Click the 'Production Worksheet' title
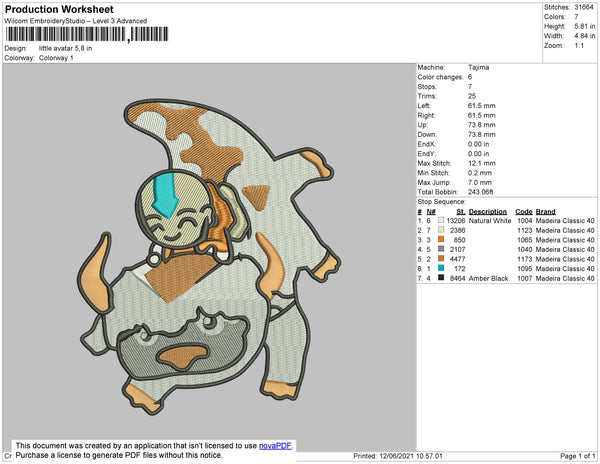Image resolution: width=600 pixels, height=464 pixels. pyautogui.click(x=59, y=9)
